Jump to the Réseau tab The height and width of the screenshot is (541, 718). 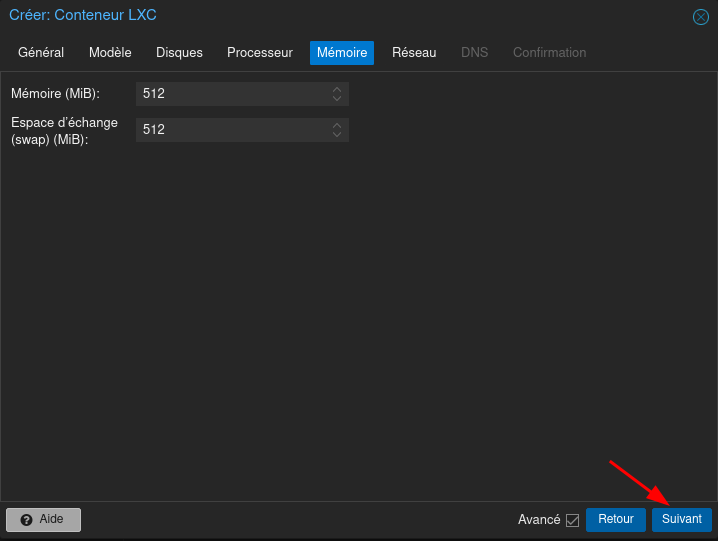pyautogui.click(x=414, y=53)
